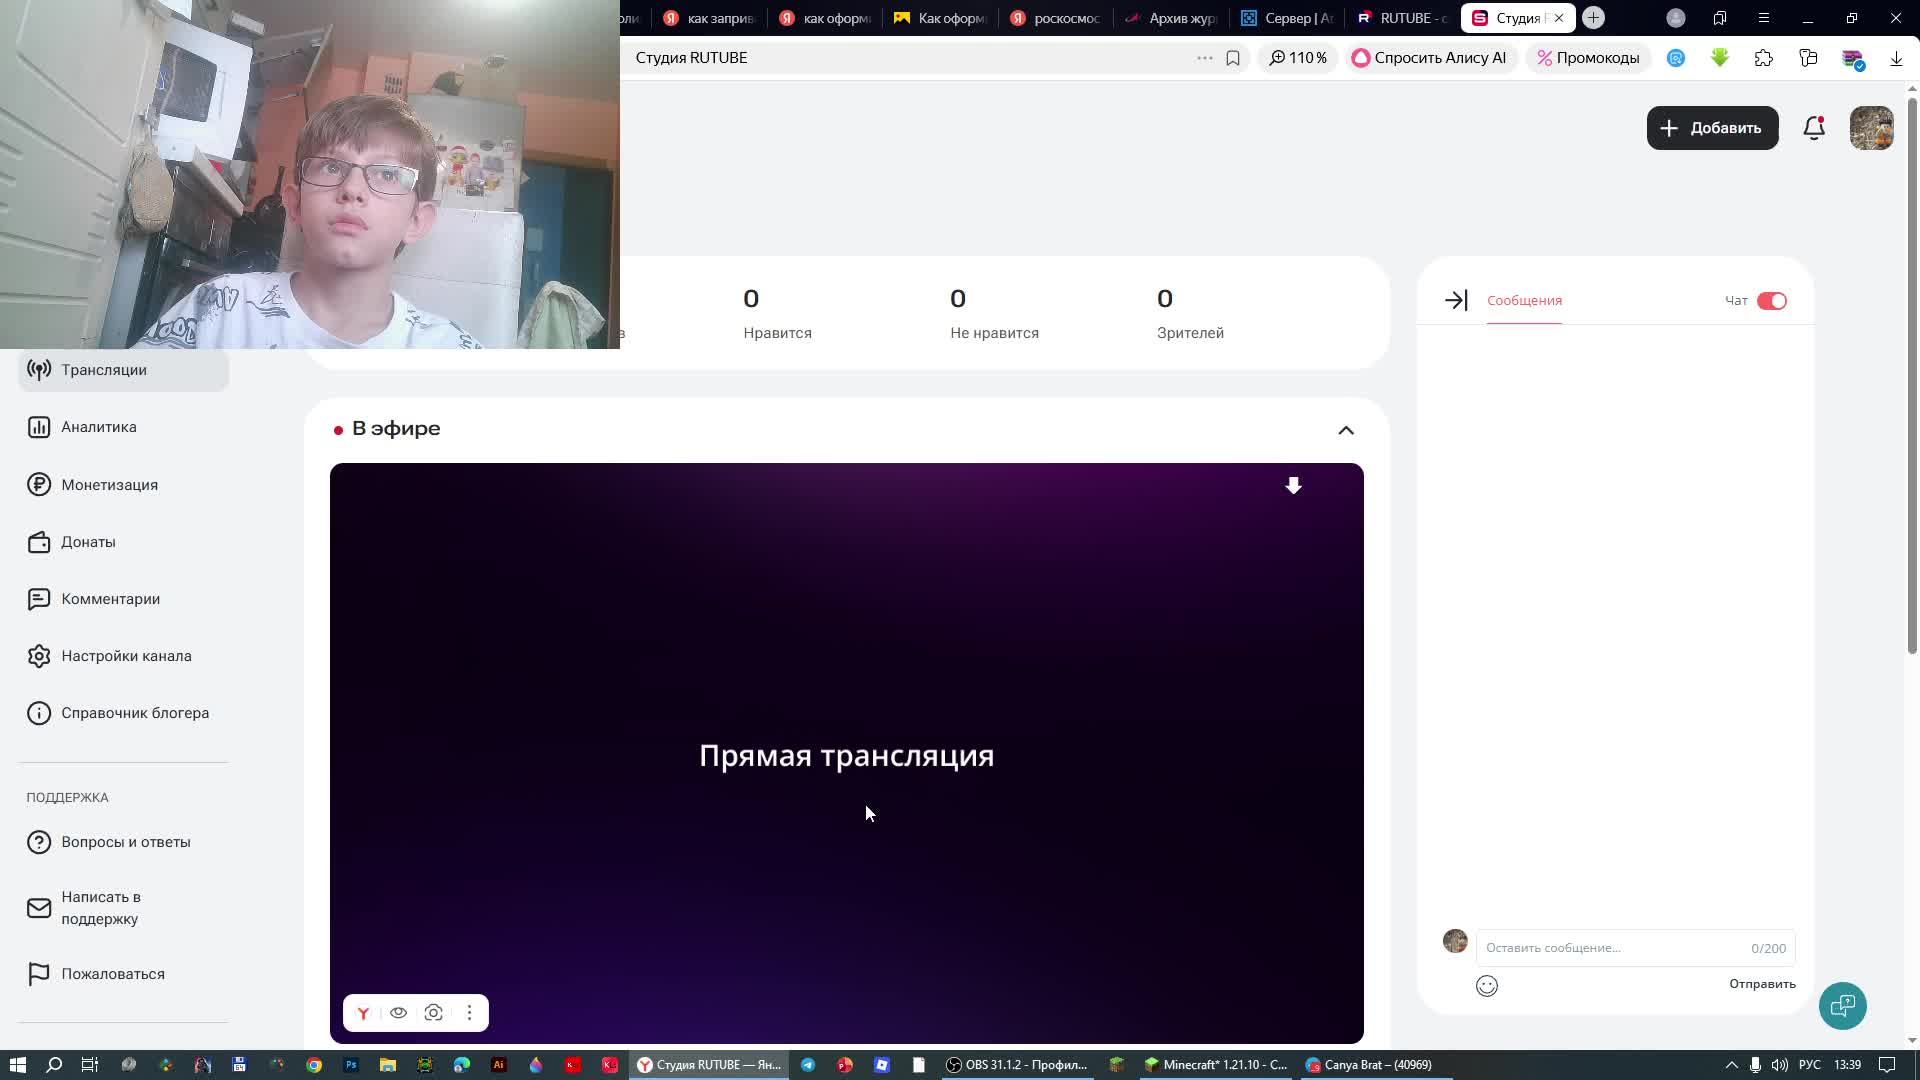Open Настройки канала
Image resolution: width=1920 pixels, height=1080 pixels.
tap(126, 655)
